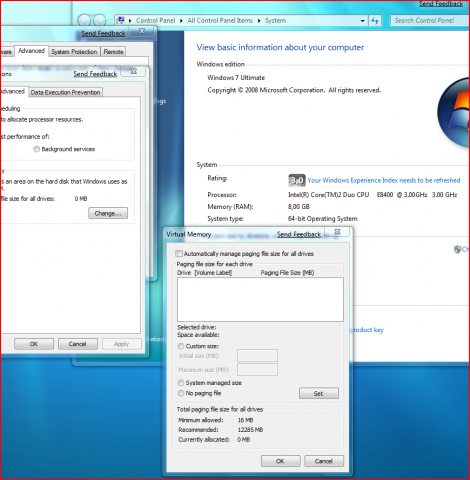Close the Virtual Memory dialog

337,232
